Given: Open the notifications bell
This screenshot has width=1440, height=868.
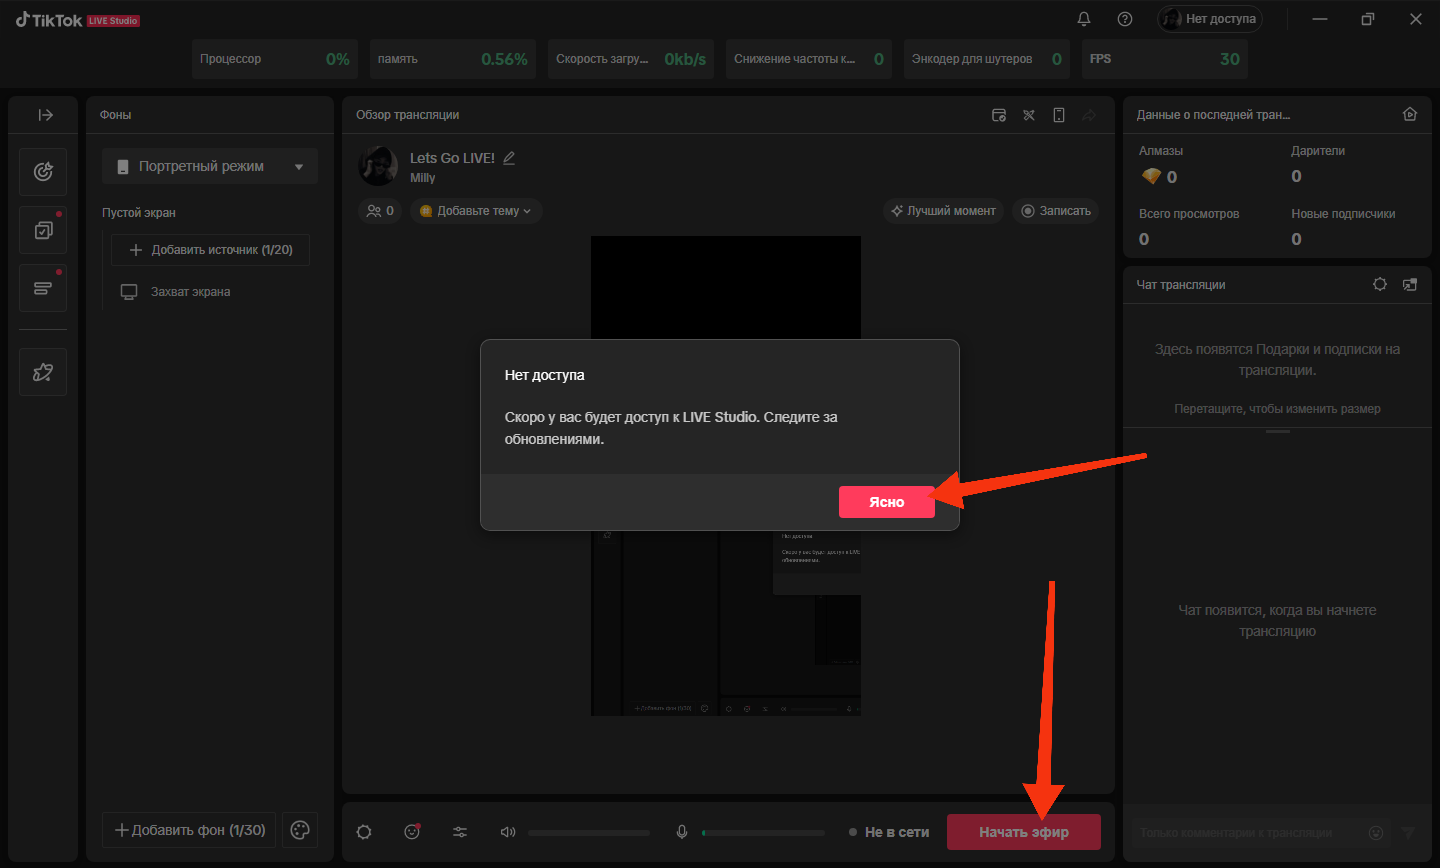Looking at the screenshot, I should coord(1084,19).
